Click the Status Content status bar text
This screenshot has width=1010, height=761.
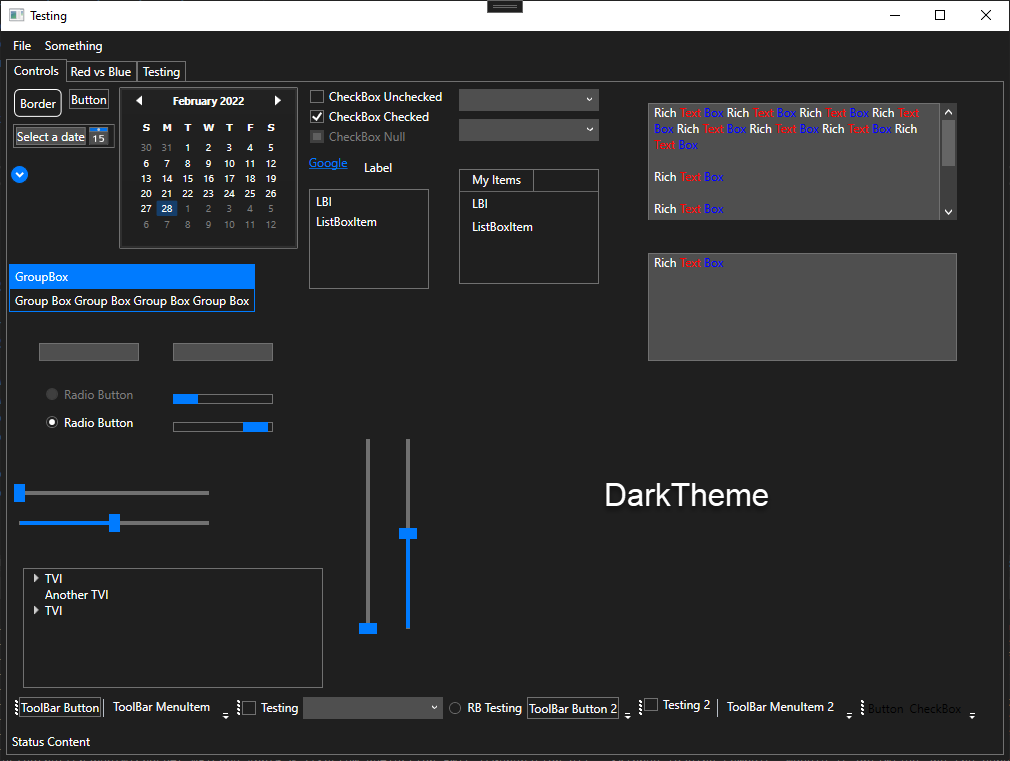pos(51,742)
